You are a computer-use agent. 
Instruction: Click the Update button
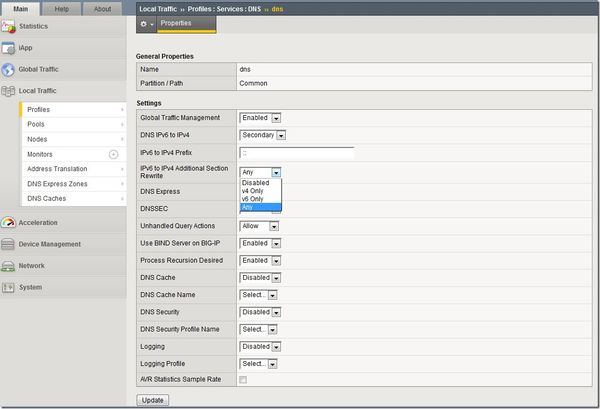click(152, 399)
